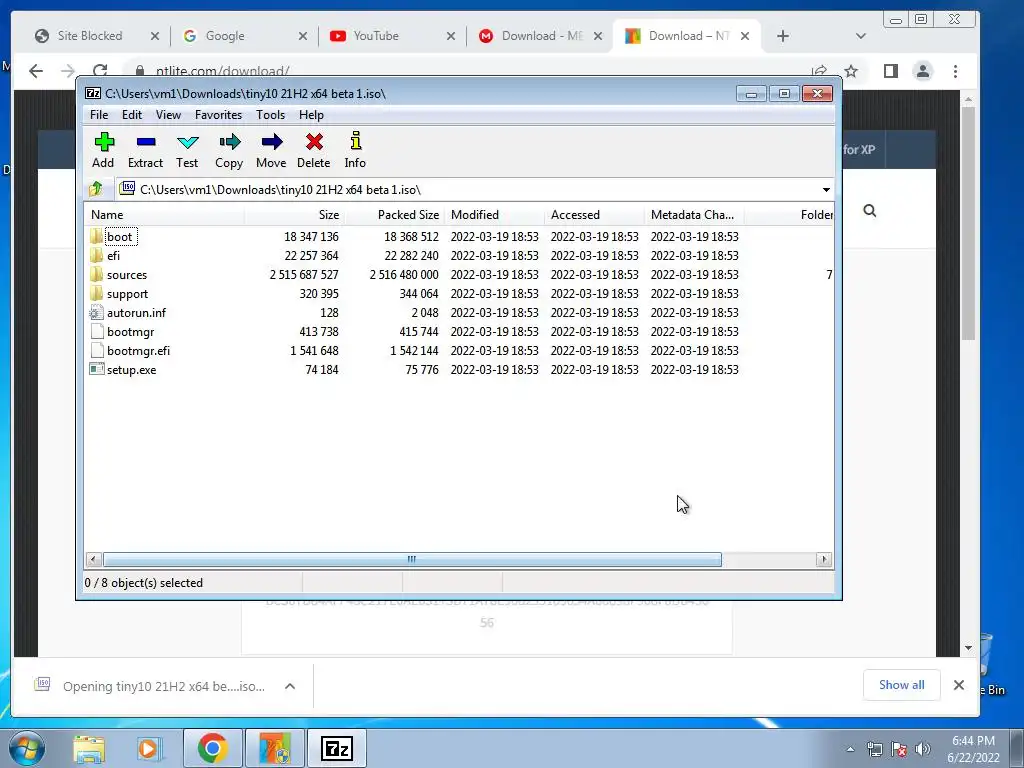The width and height of the screenshot is (1024, 768).
Task: Open the Help menu
Action: 312,115
